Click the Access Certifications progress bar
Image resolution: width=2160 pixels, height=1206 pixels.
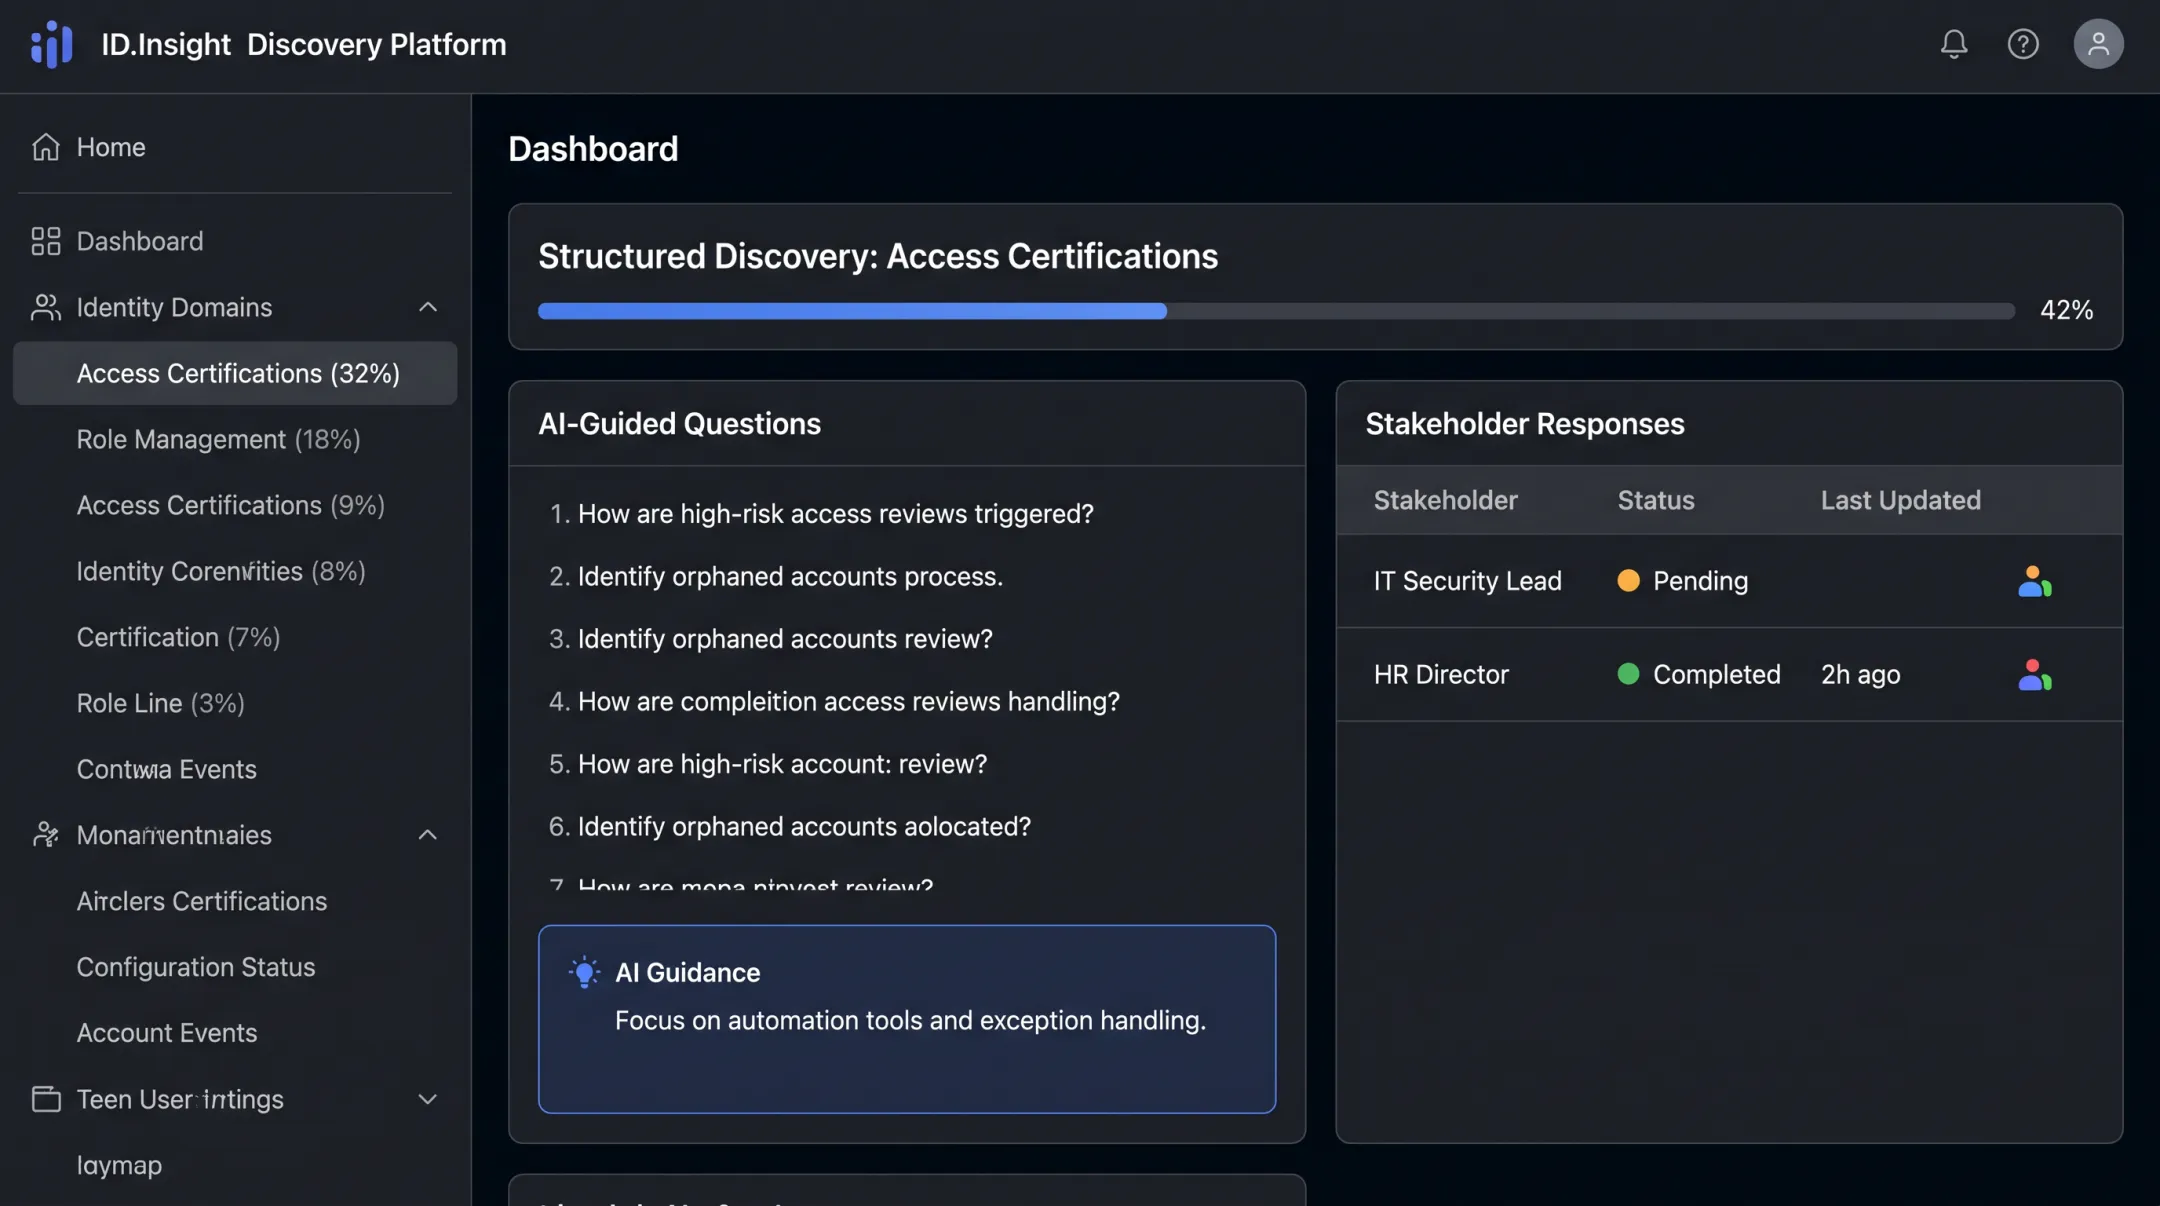[1276, 311]
